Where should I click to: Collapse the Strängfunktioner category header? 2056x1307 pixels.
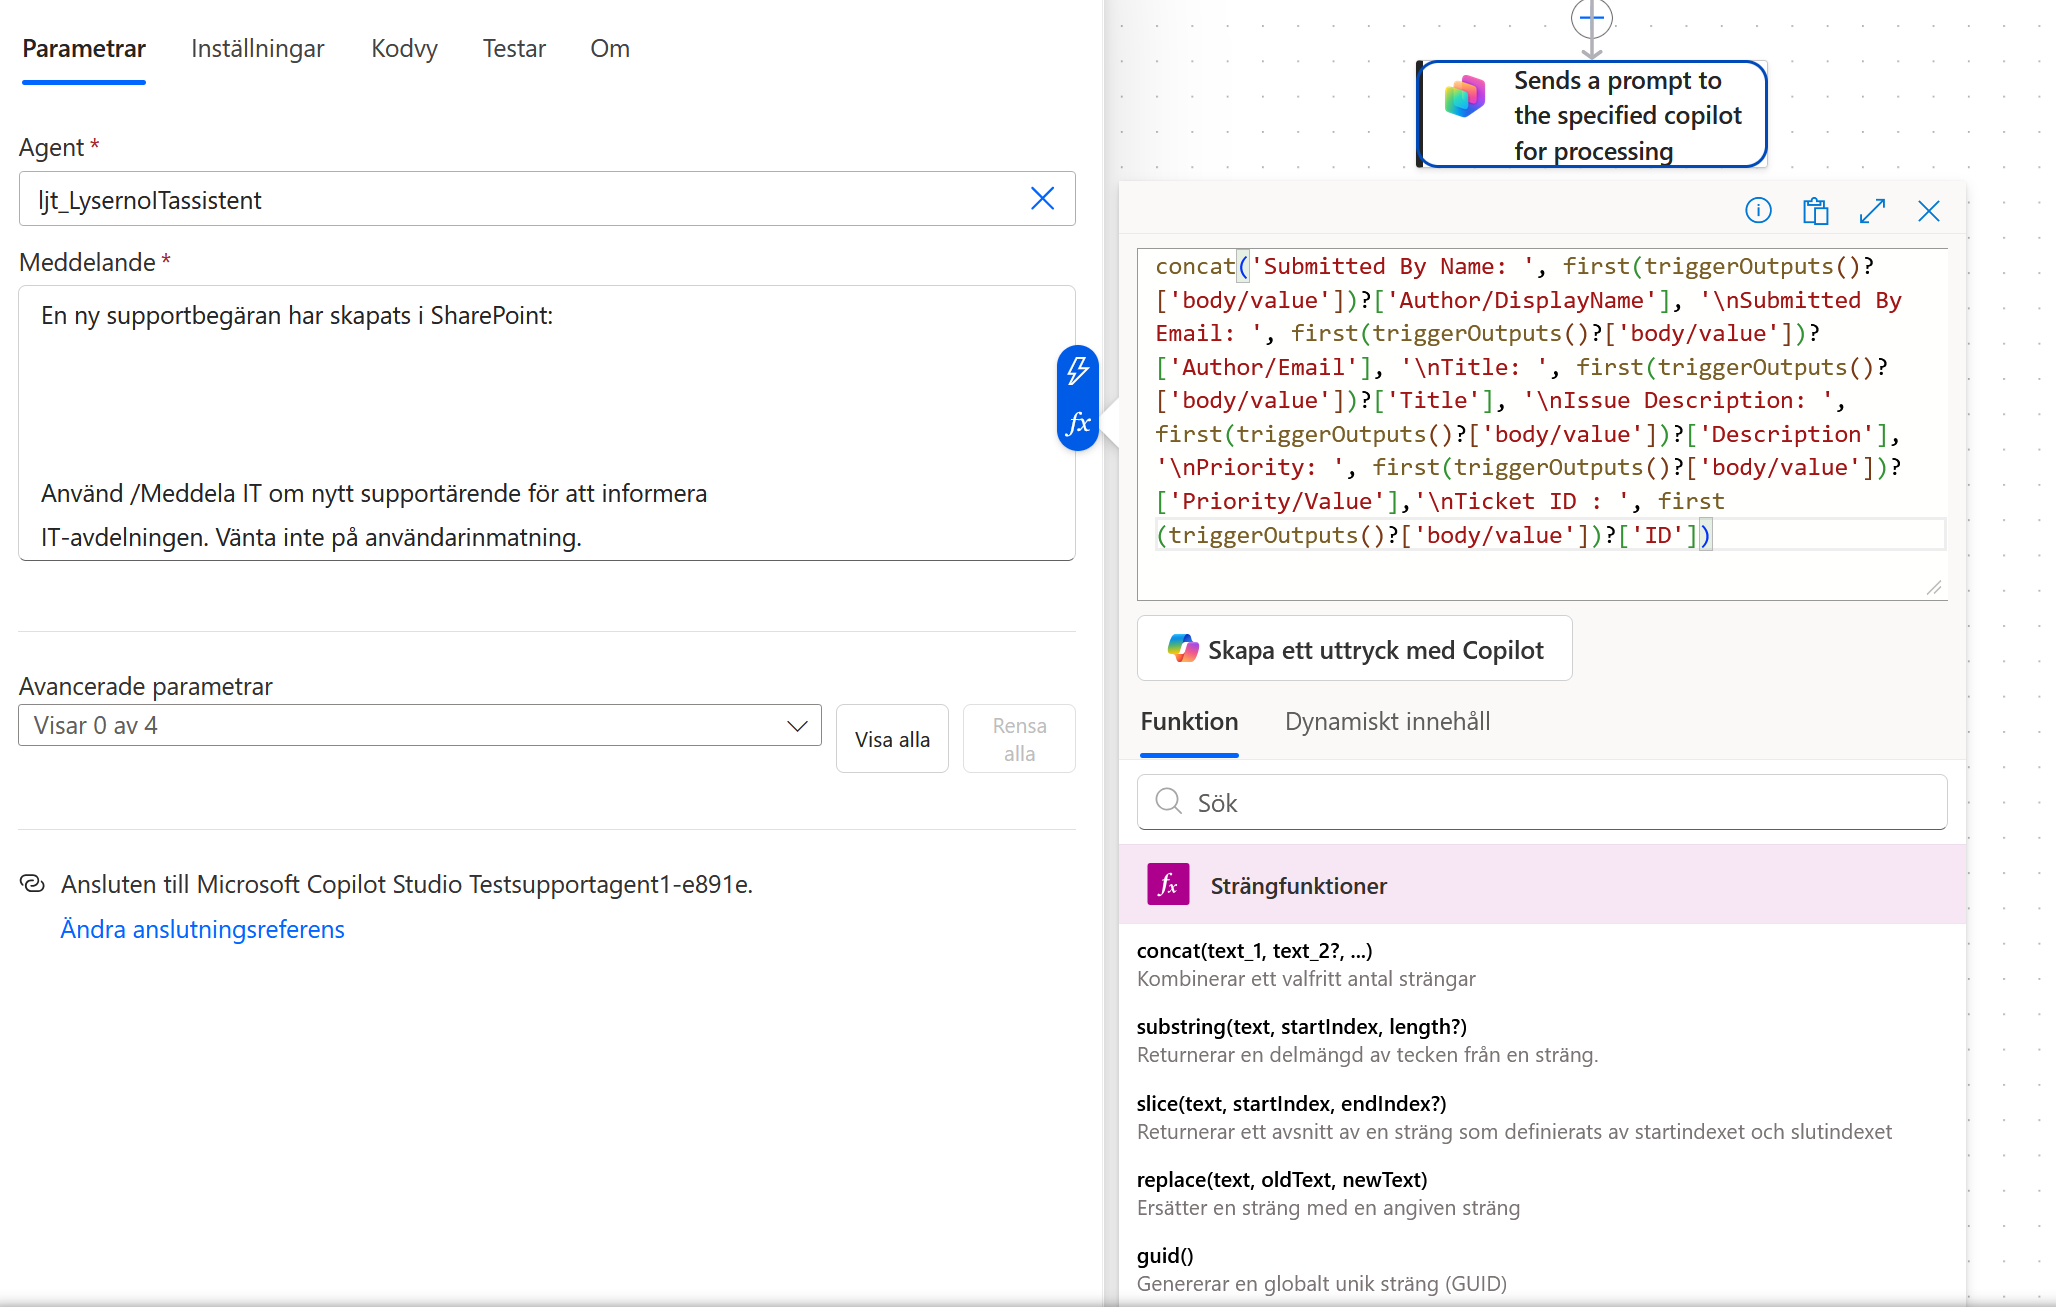coord(1542,884)
